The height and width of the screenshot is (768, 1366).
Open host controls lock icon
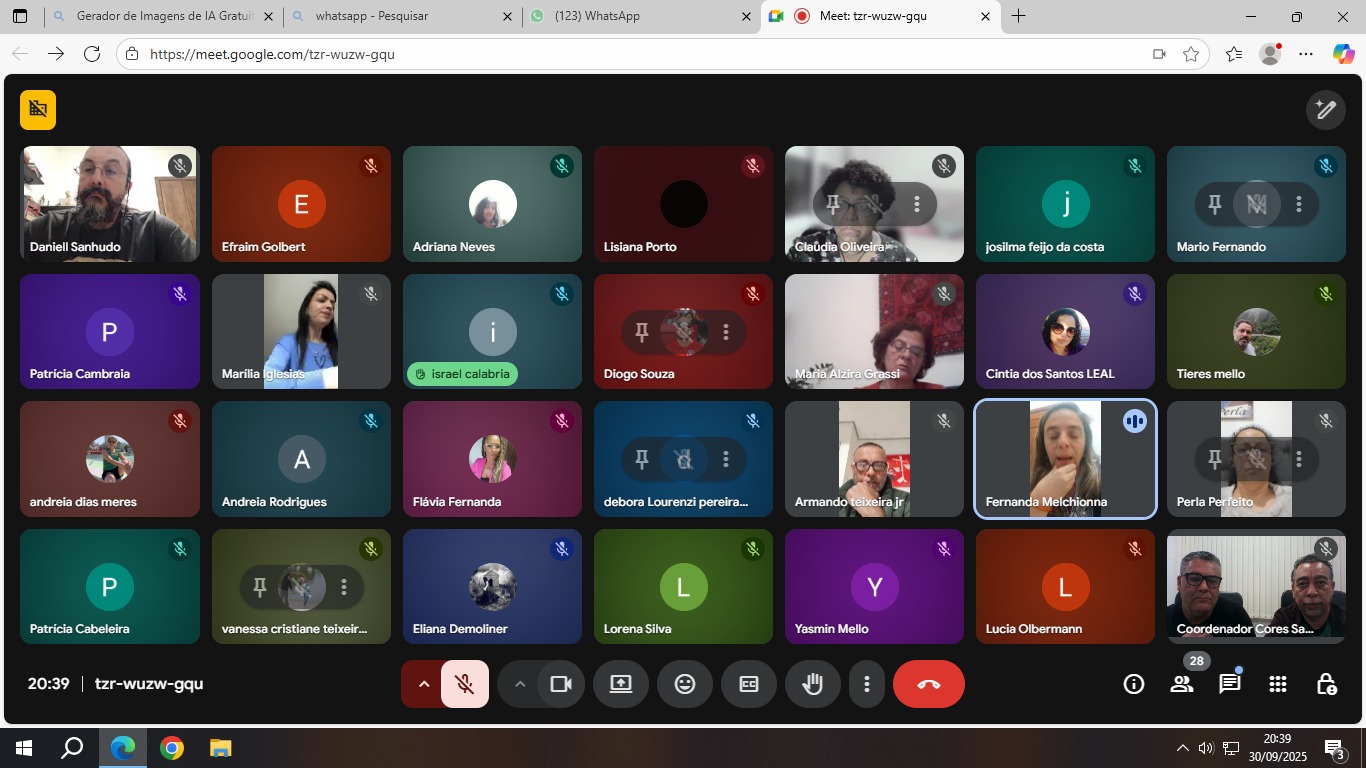(x=1326, y=684)
